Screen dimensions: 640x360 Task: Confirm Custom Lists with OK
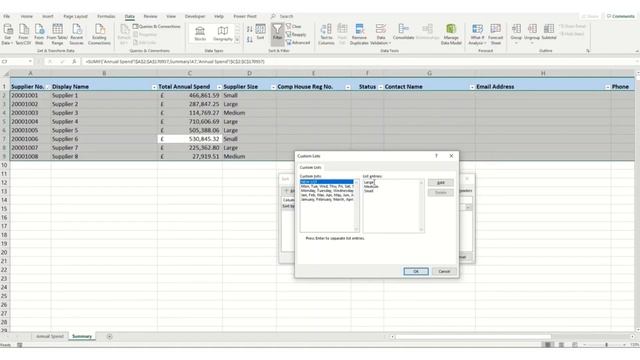pyautogui.click(x=416, y=271)
